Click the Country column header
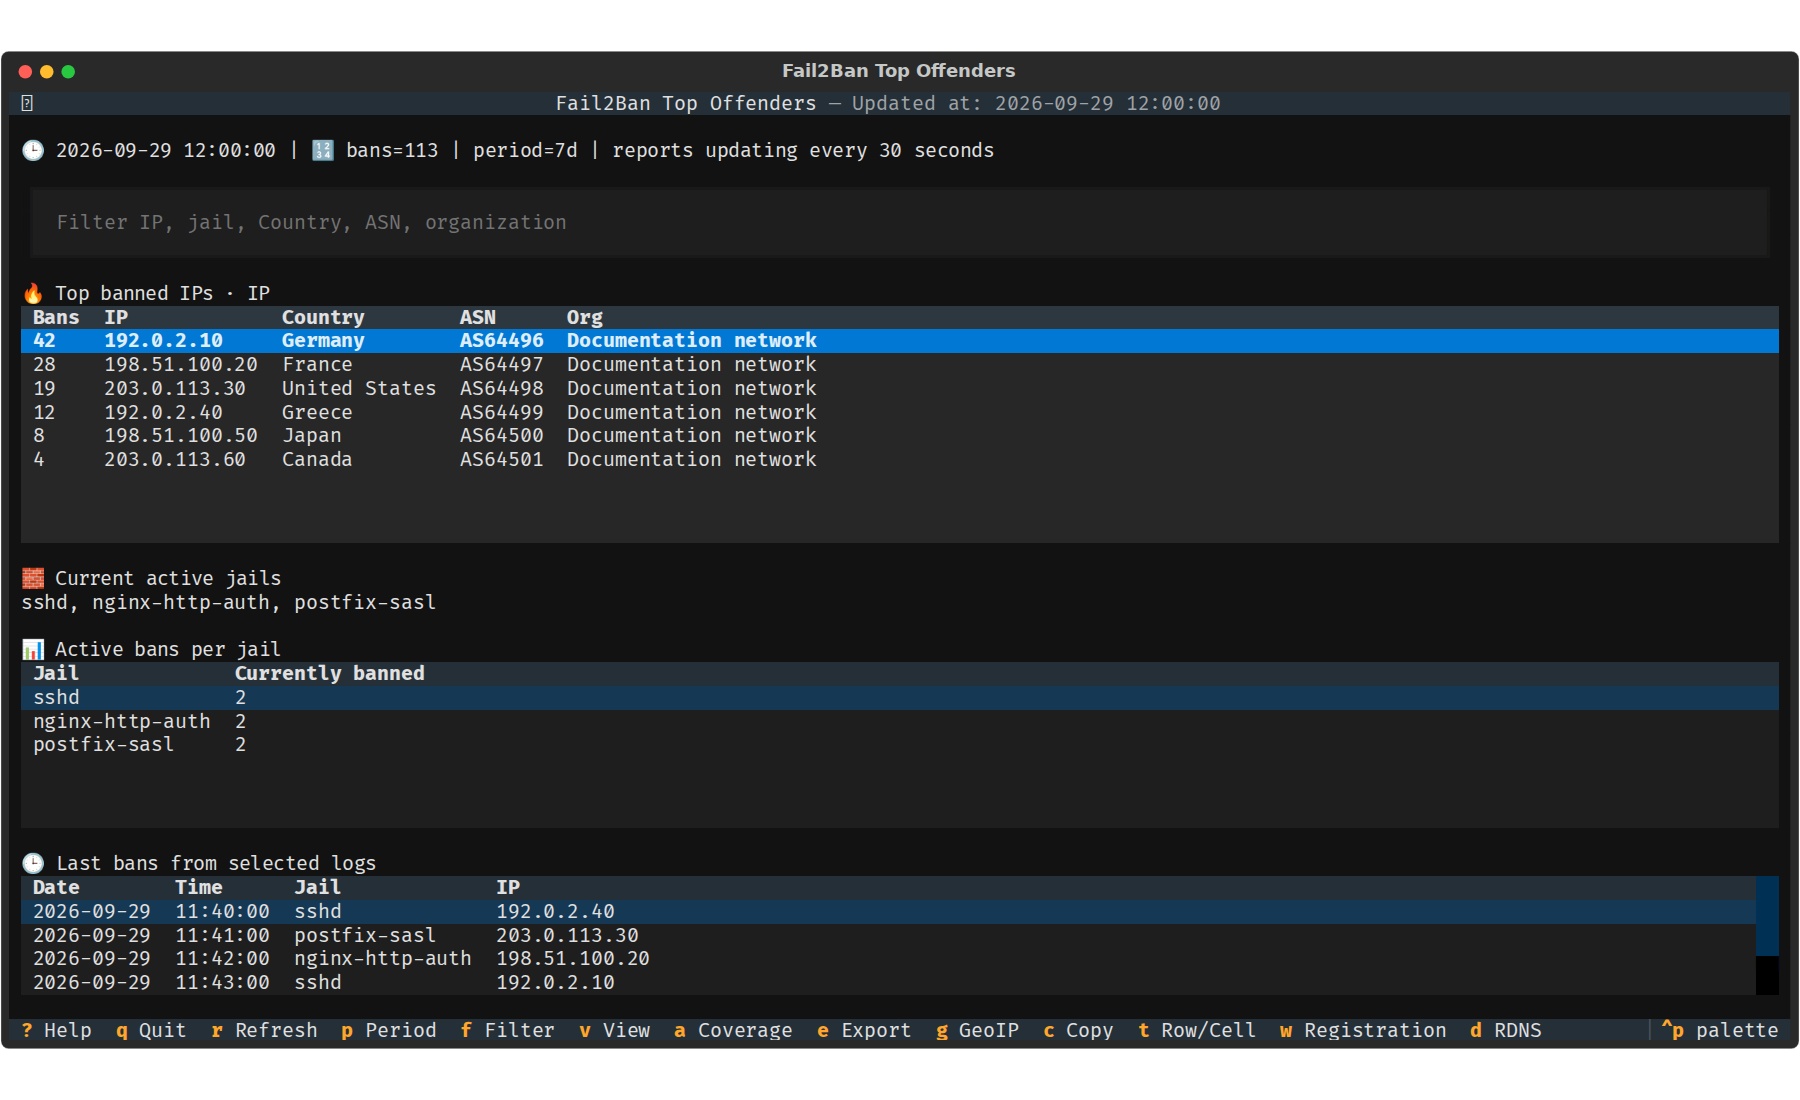This screenshot has width=1800, height=1100. [x=323, y=317]
